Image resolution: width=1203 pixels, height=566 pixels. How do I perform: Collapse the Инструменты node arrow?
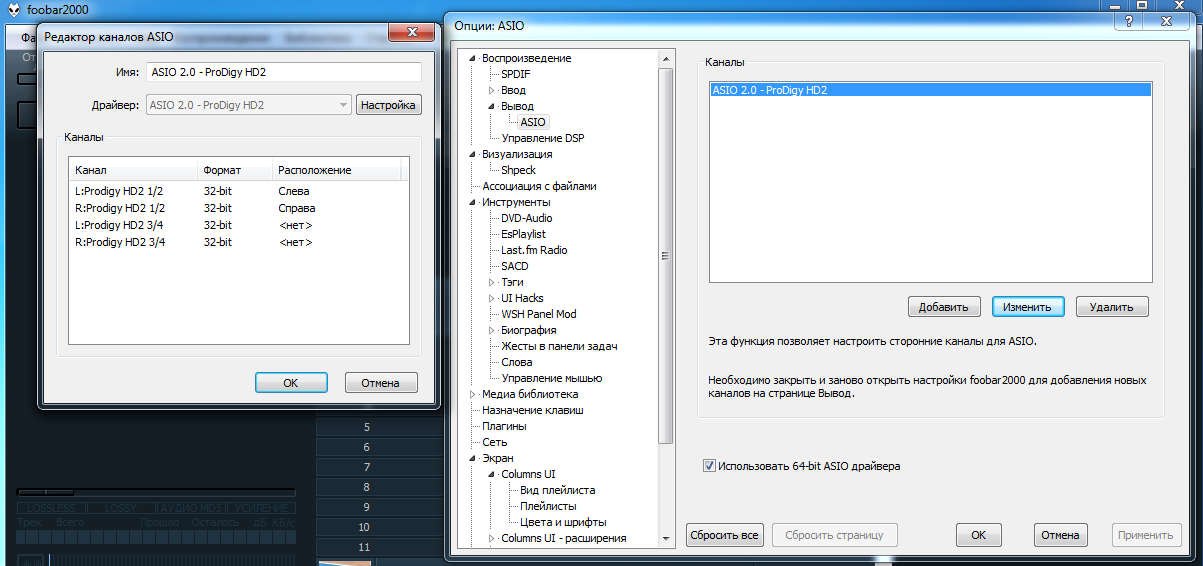(474, 202)
